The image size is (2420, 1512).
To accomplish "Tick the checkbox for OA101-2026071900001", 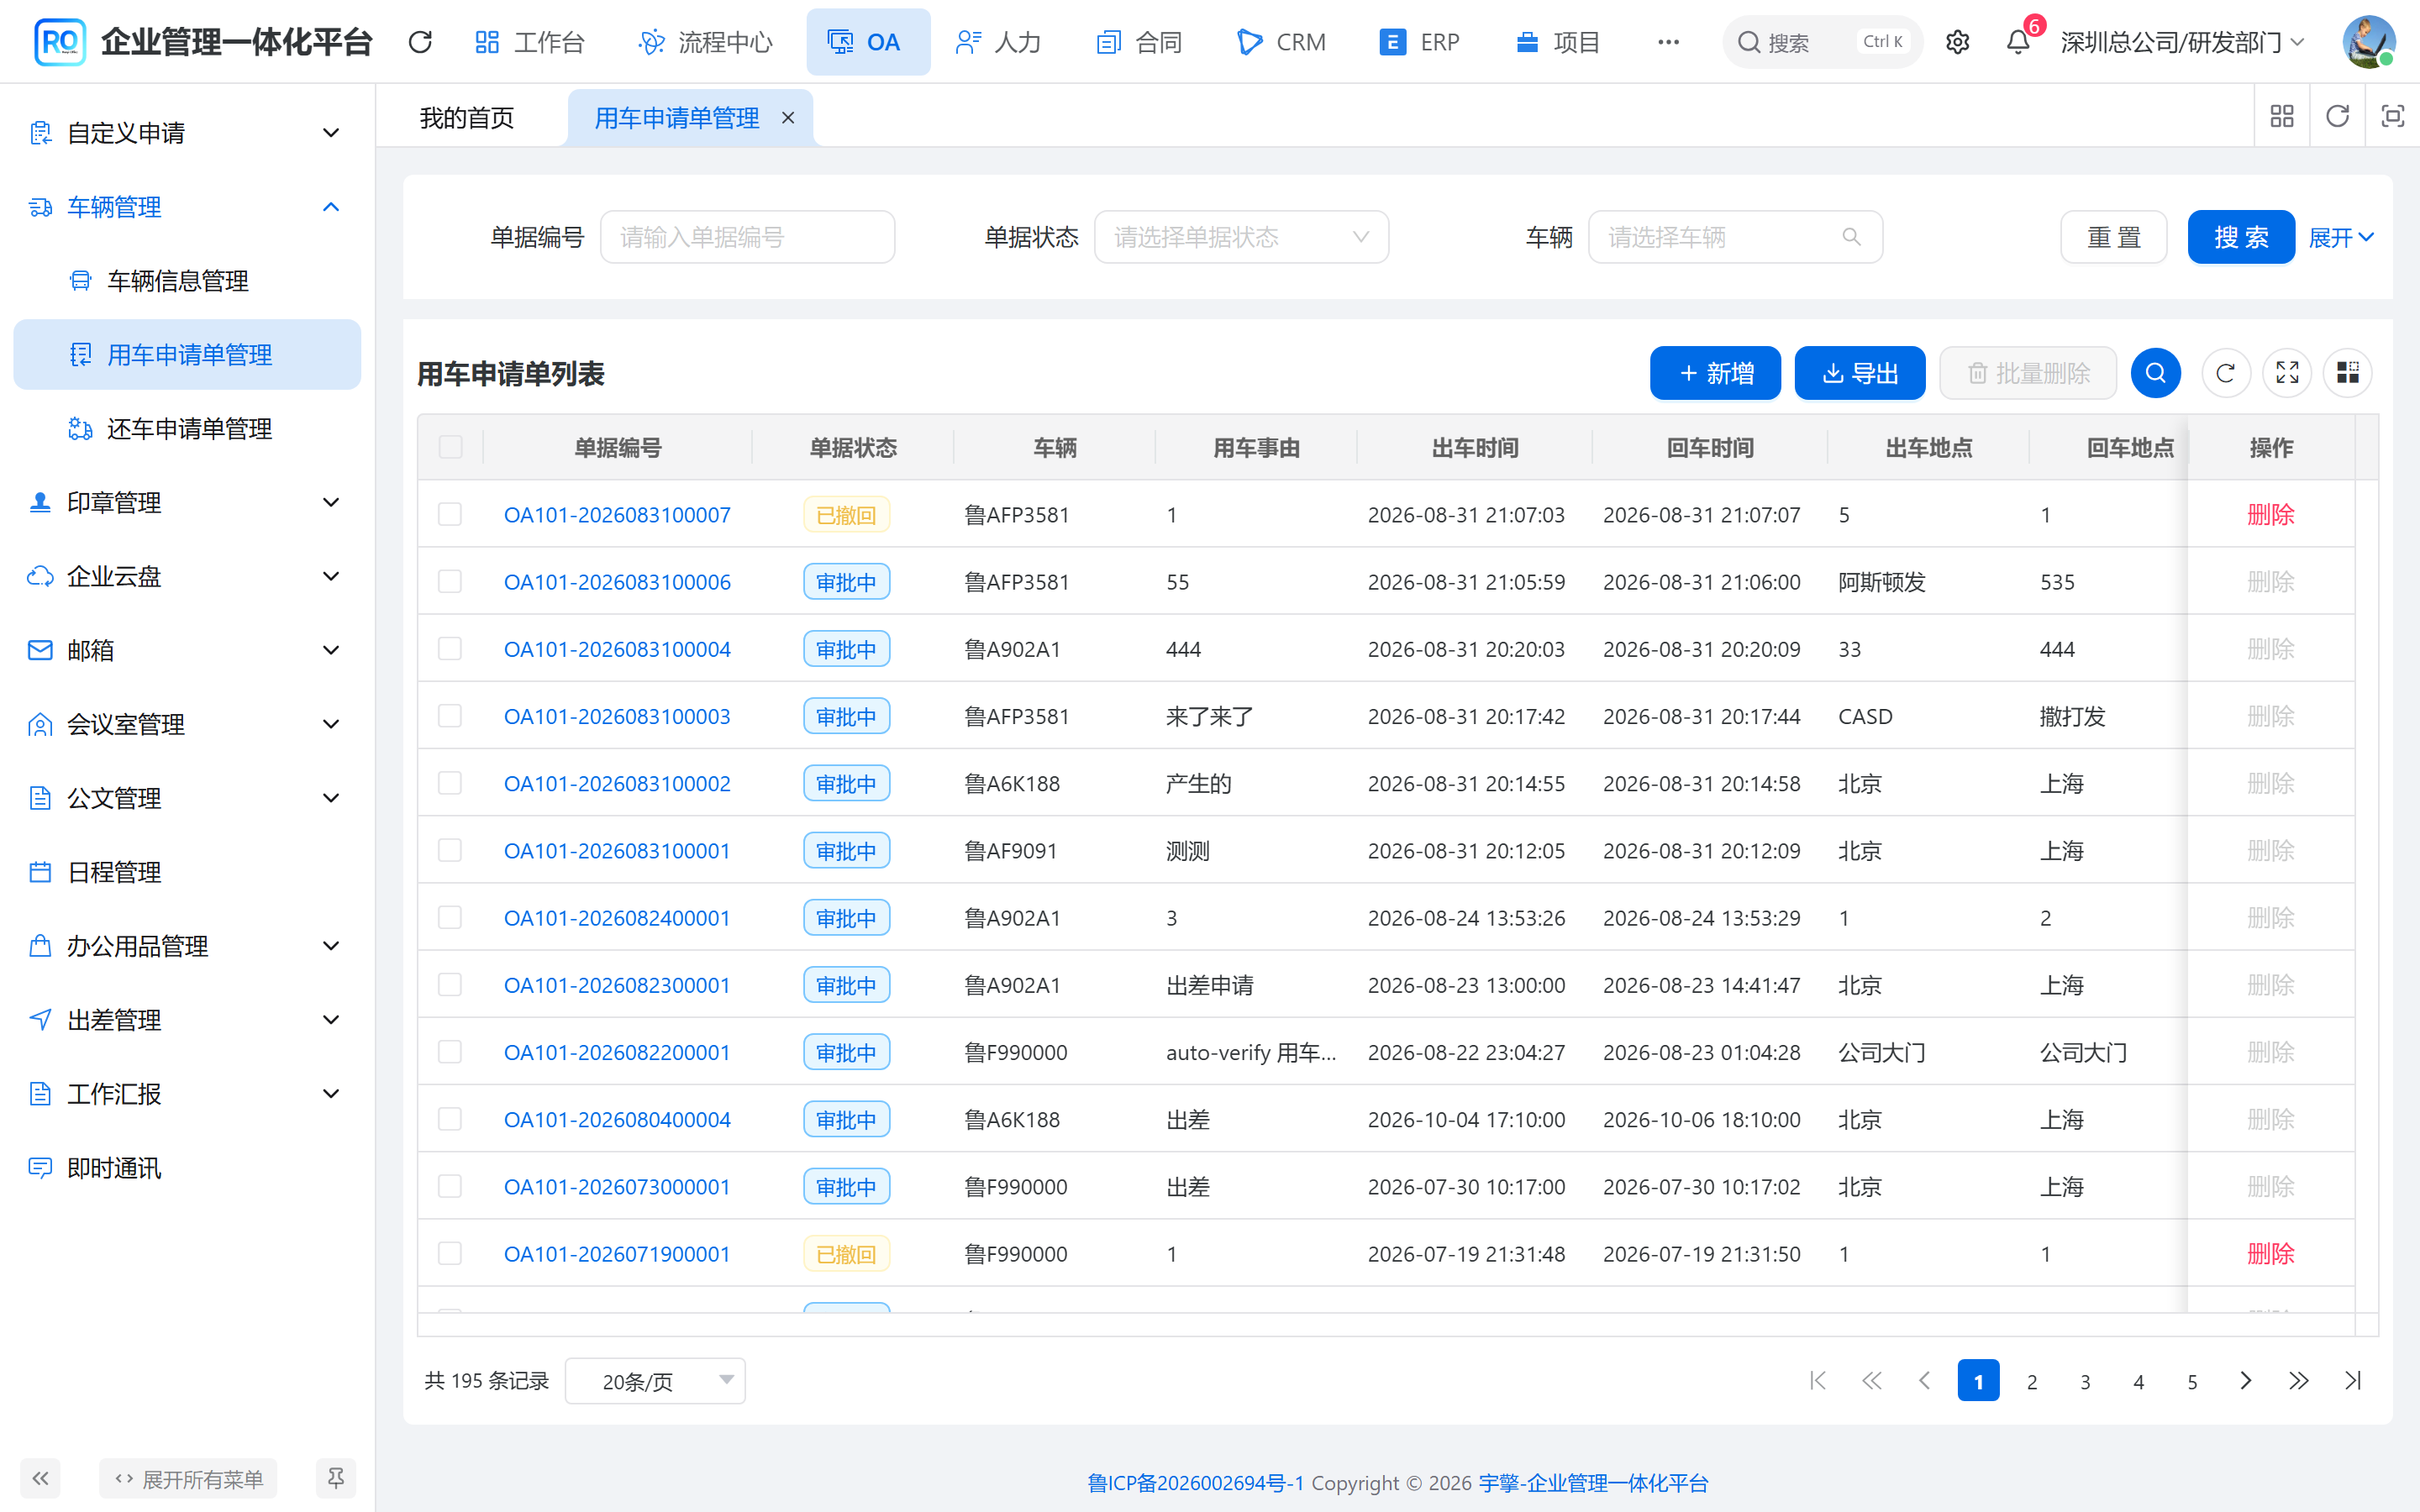I will pos(450,1254).
